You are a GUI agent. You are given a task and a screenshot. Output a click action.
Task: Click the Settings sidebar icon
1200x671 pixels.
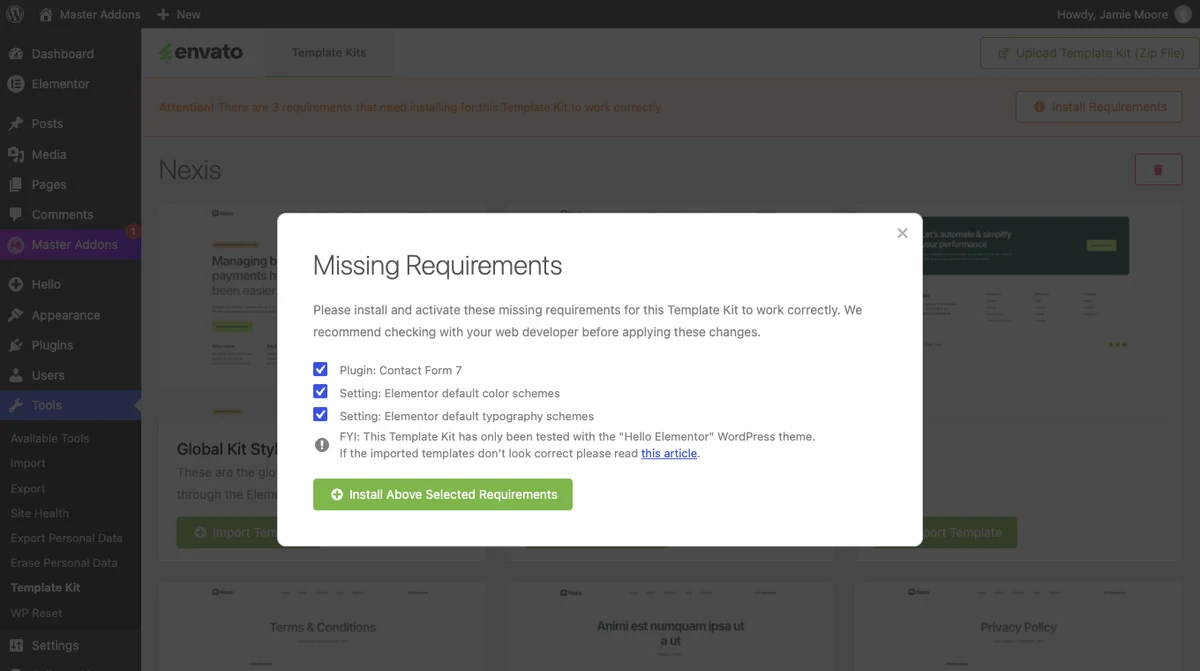pos(16,645)
